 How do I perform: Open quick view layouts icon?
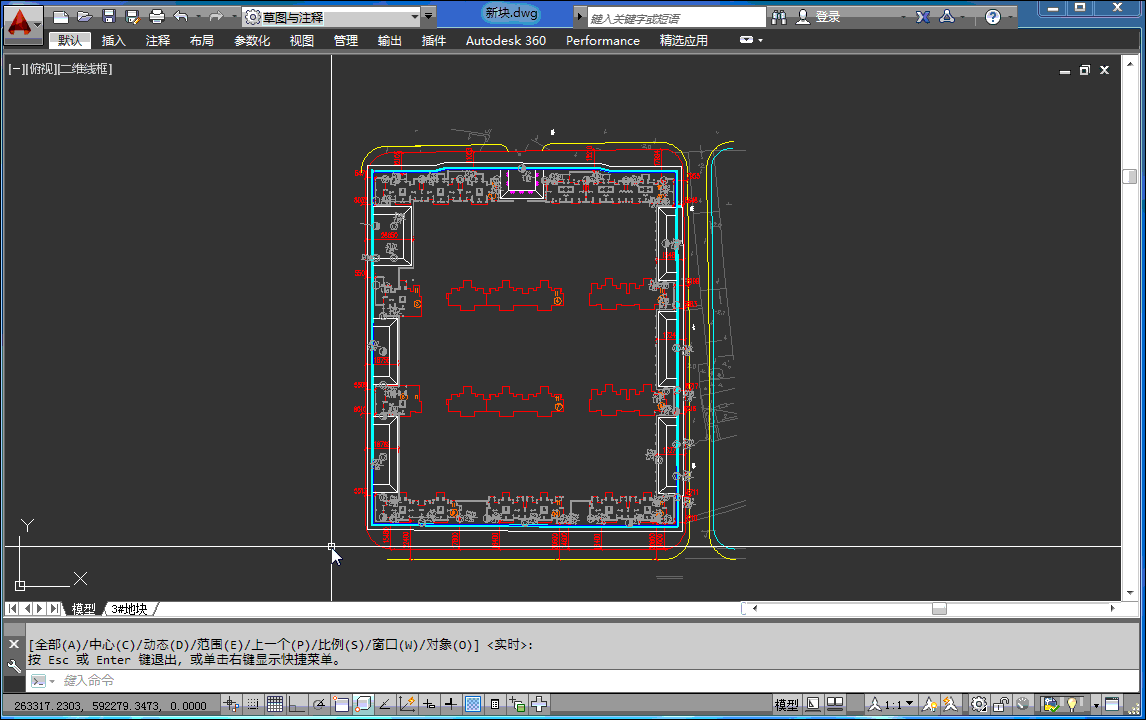click(813, 705)
